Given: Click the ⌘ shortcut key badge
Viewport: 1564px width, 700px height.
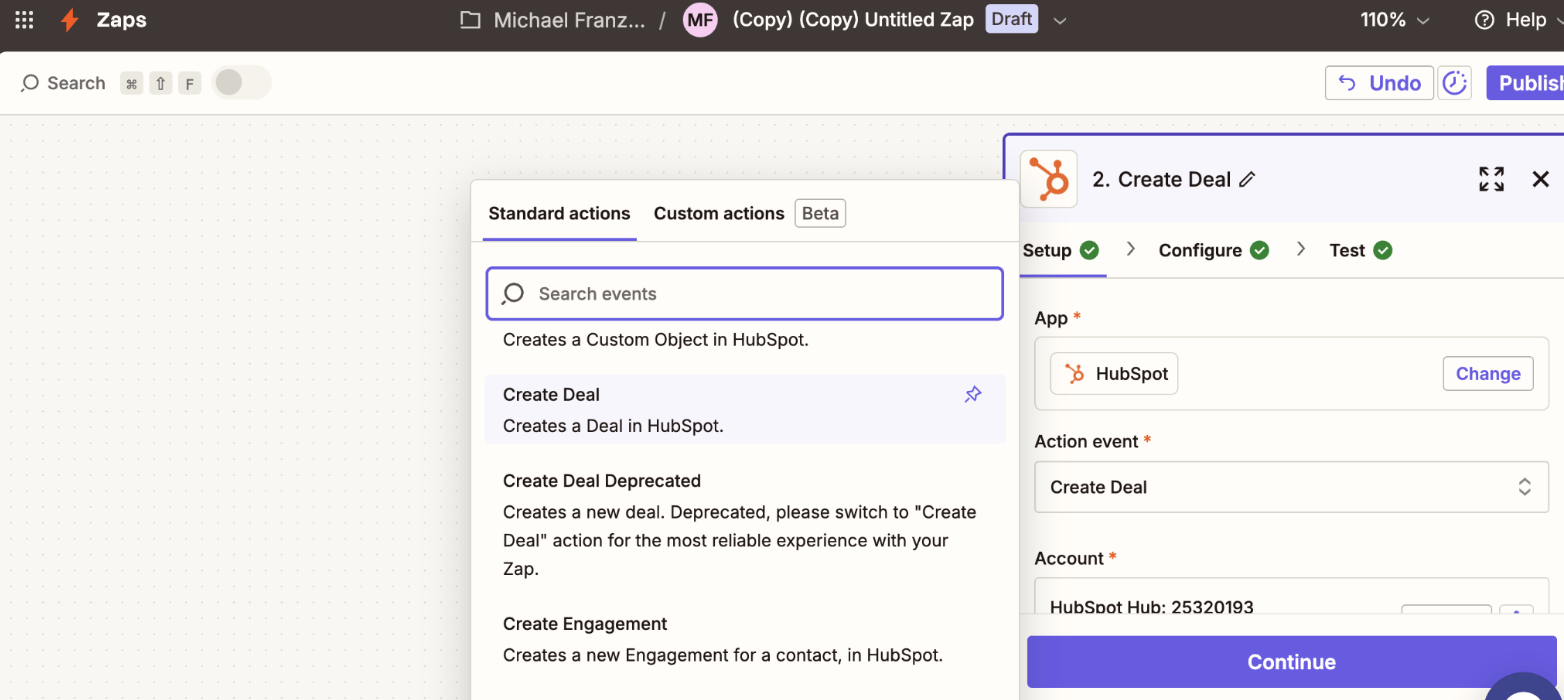Looking at the screenshot, I should coord(131,83).
